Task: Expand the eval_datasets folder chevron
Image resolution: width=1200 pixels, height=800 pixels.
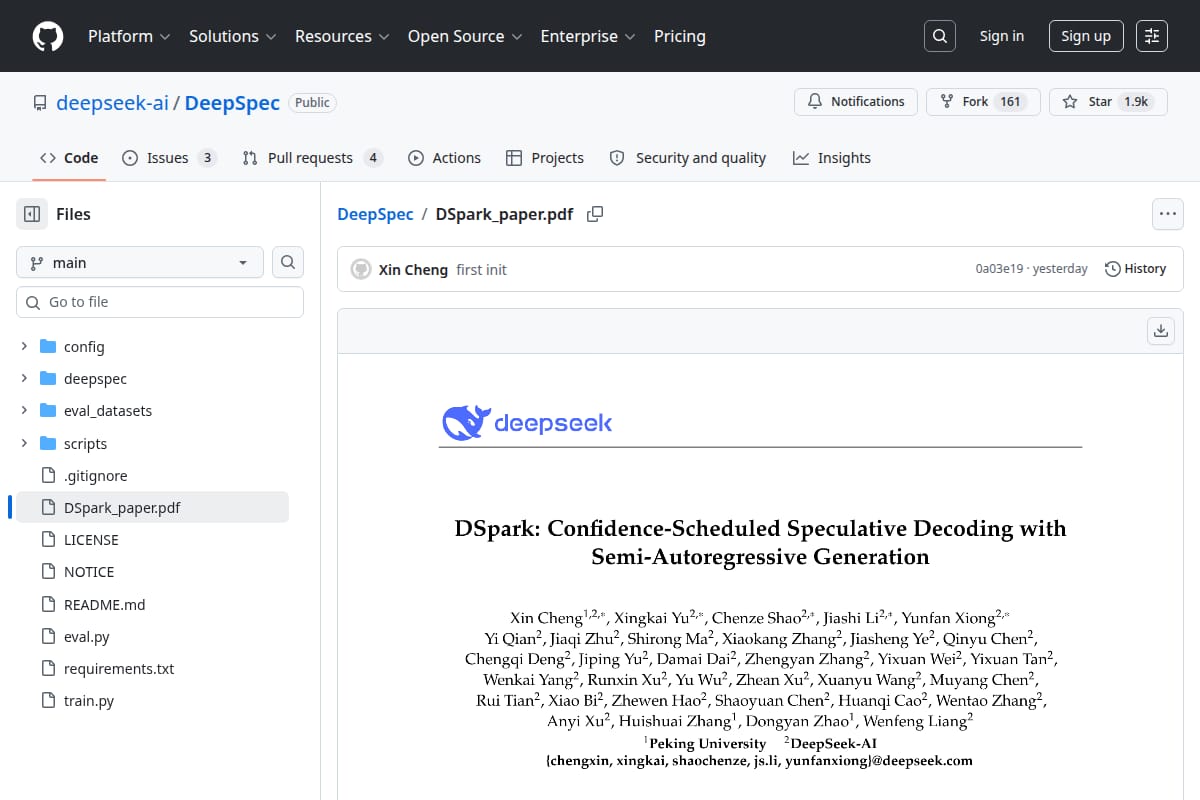Action: coord(24,411)
